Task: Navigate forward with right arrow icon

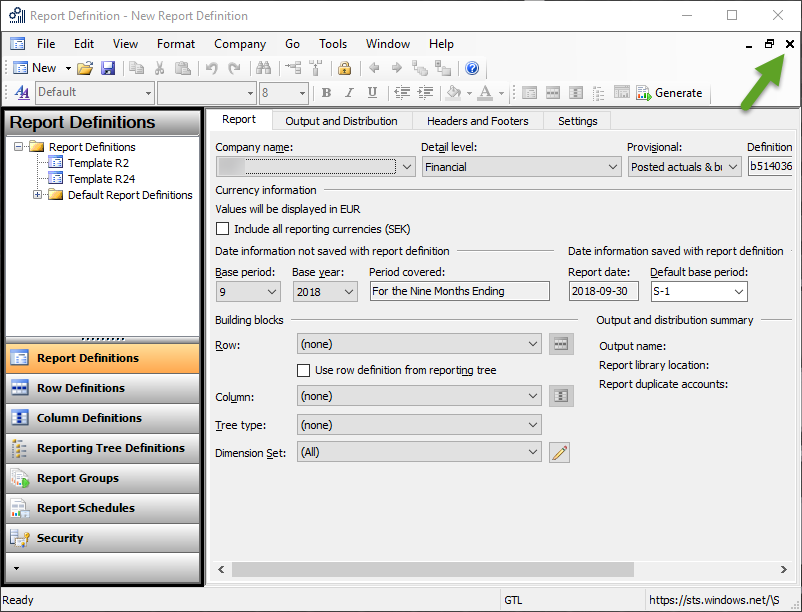Action: pos(396,68)
